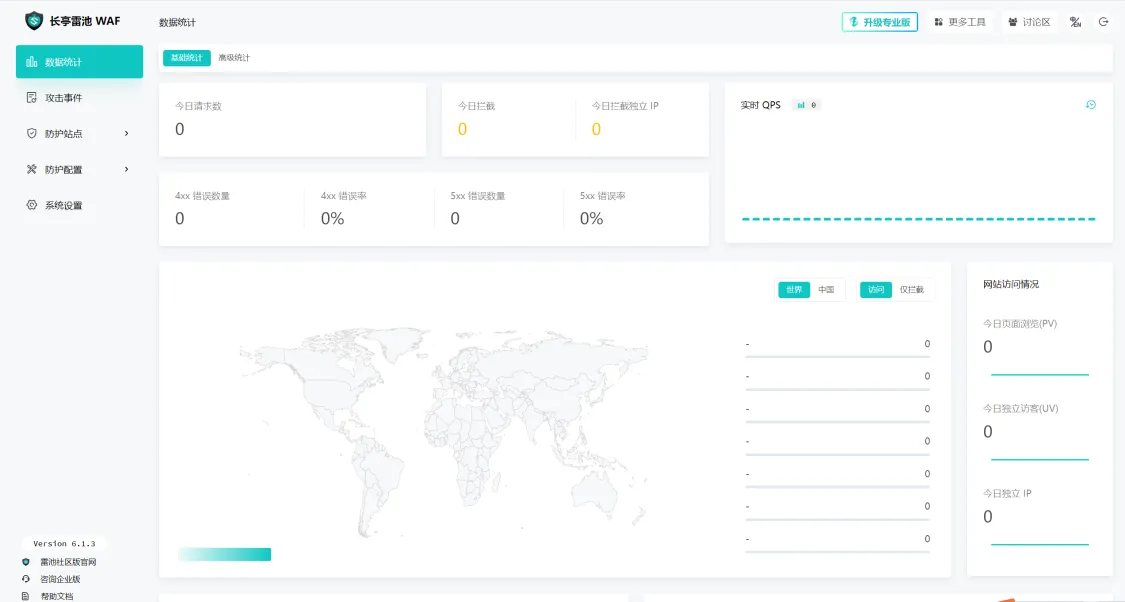Click the Version 6.1.3 label
Image resolution: width=1125 pixels, height=602 pixels.
pyautogui.click(x=64, y=544)
